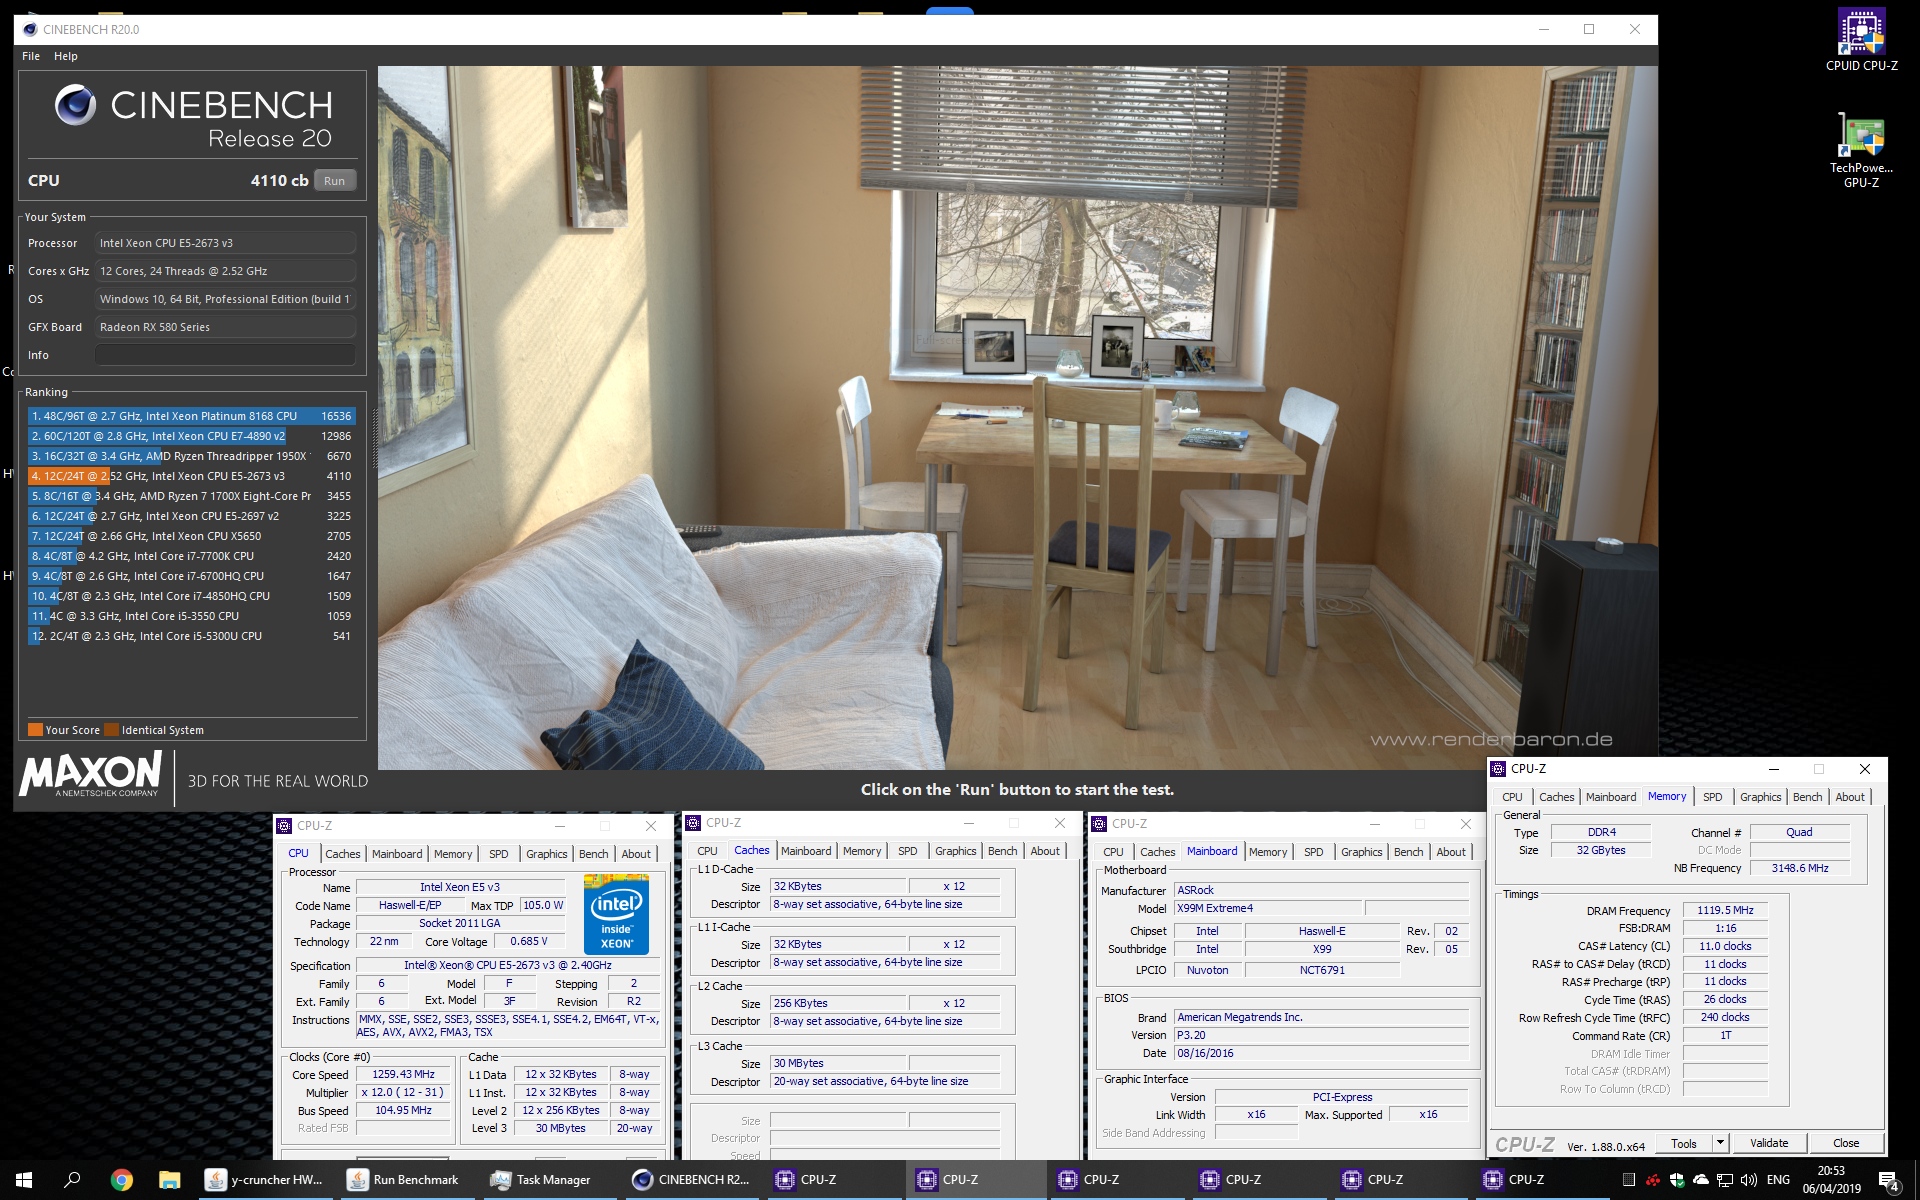This screenshot has width=1920, height=1200.
Task: Click the GFX Board field Radeon RX 580
Action: pos(225,327)
